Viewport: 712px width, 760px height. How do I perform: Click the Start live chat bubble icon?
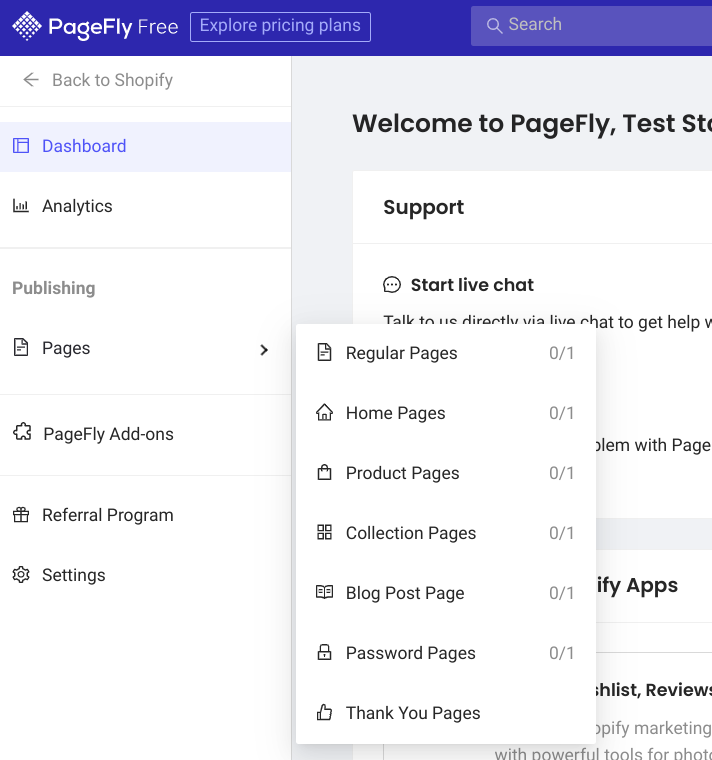pyautogui.click(x=392, y=285)
